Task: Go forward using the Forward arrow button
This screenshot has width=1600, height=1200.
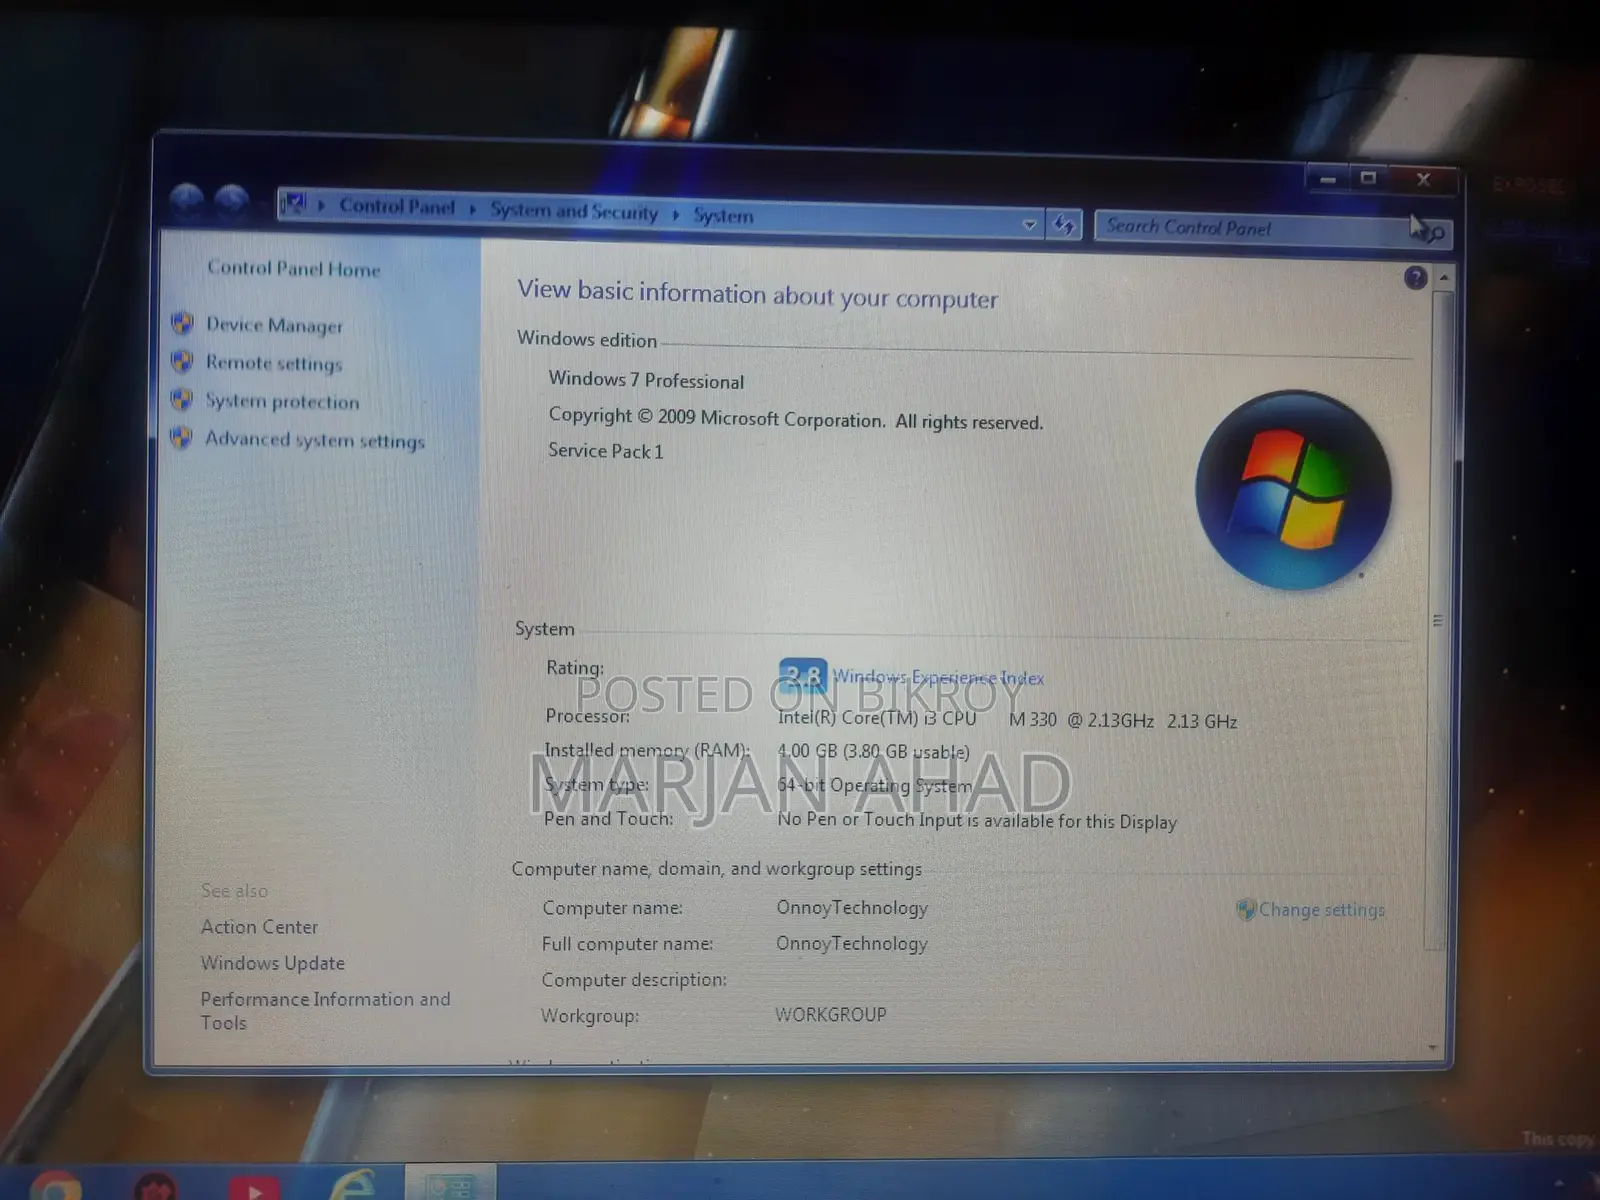Action: point(231,202)
